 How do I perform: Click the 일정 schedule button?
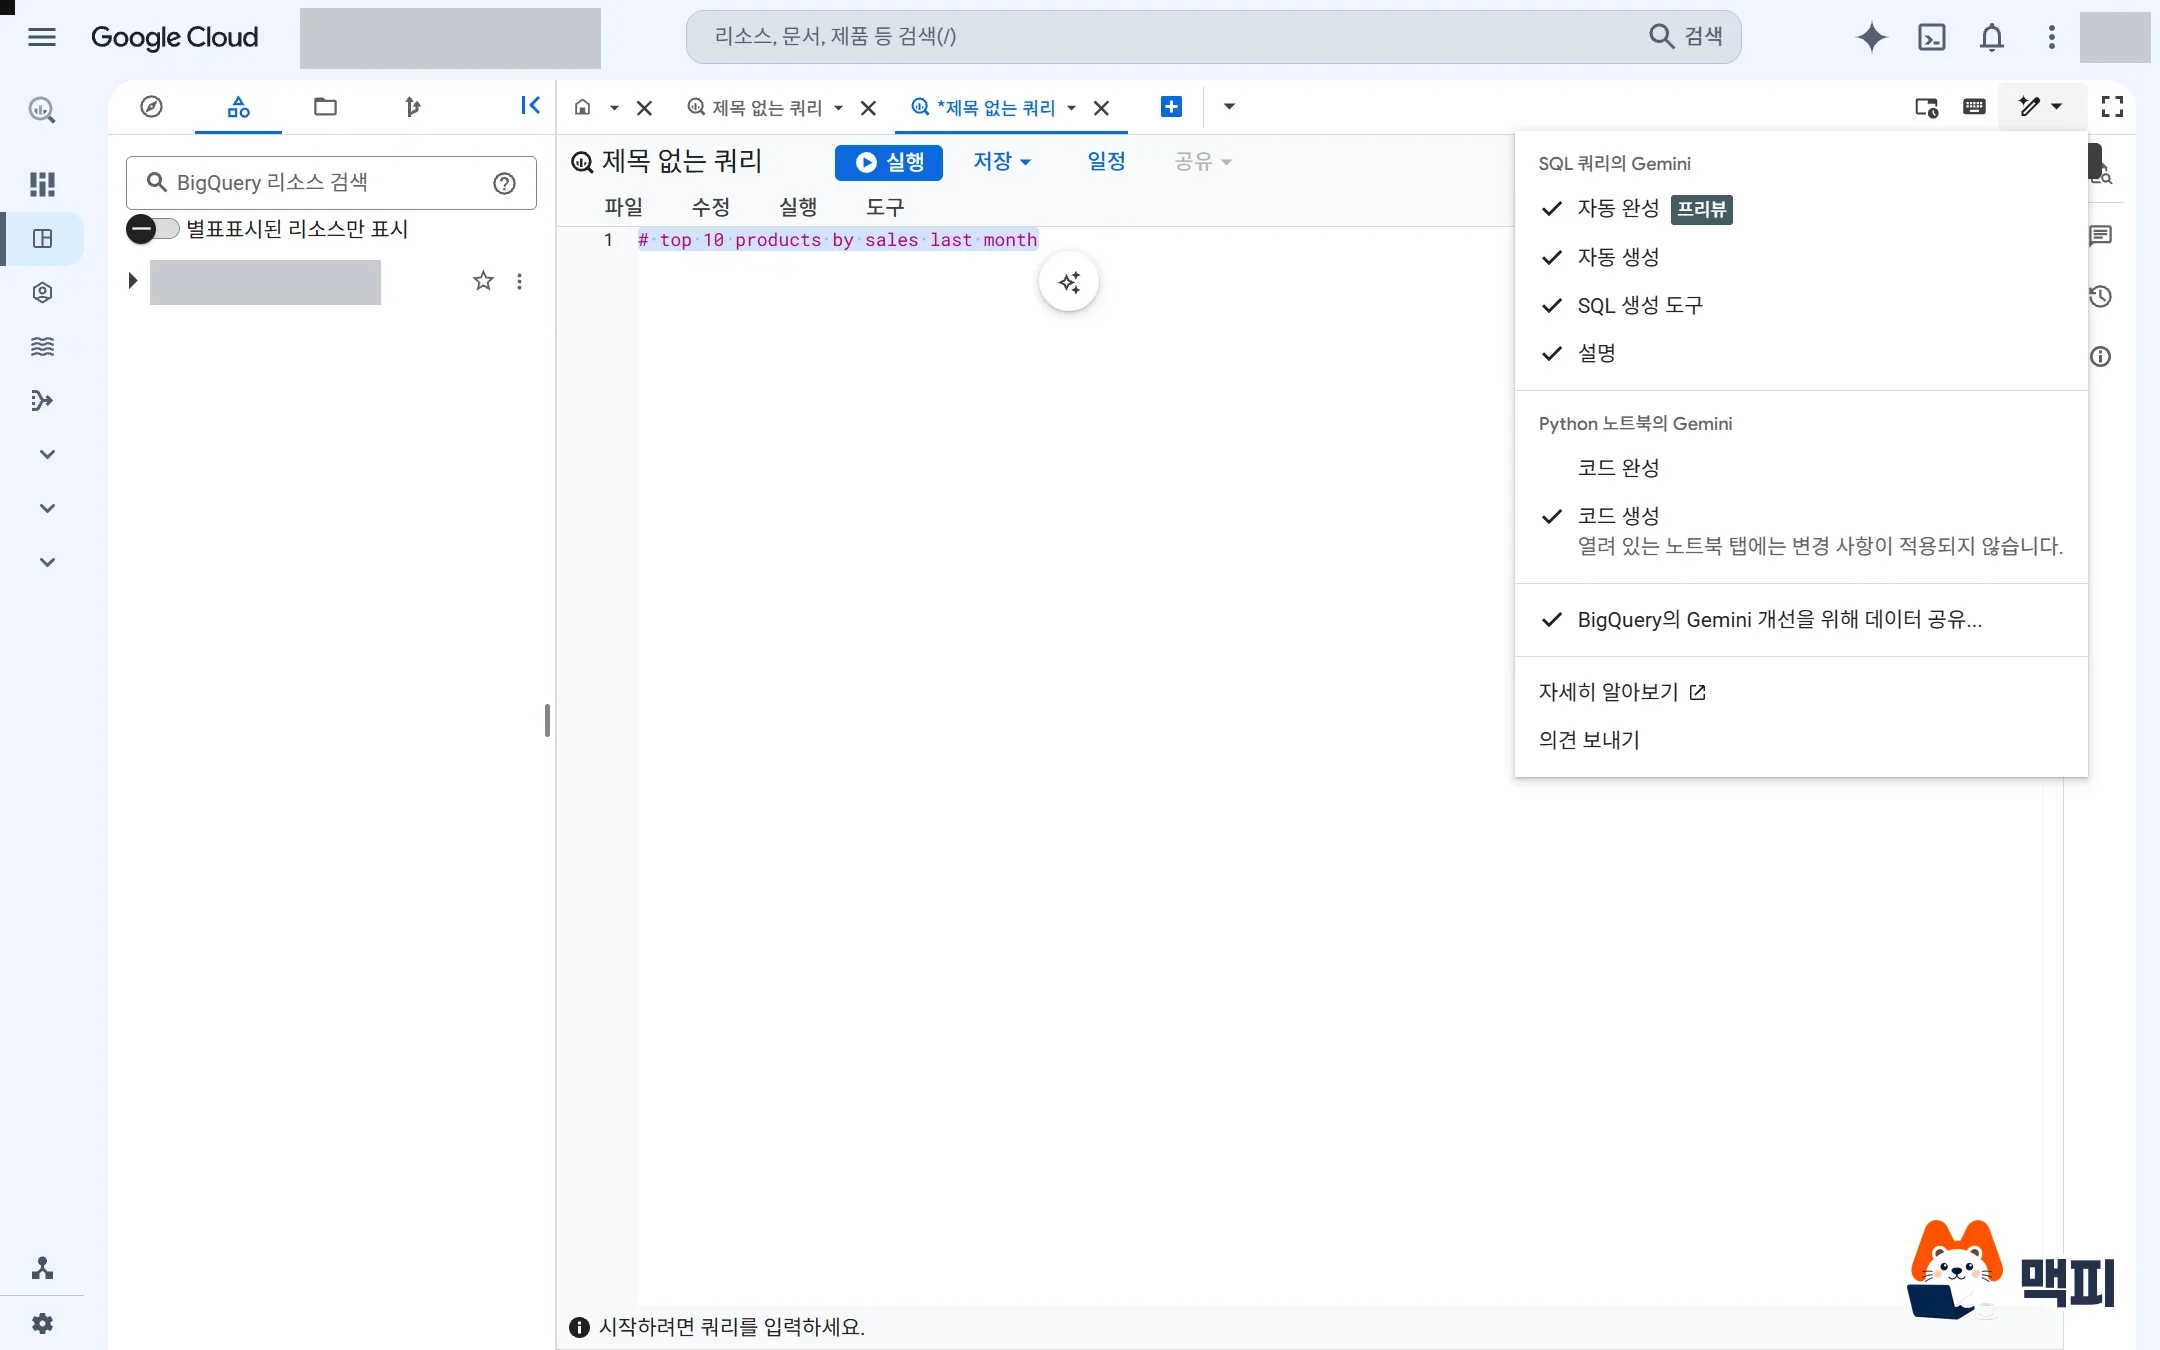[x=1106, y=161]
